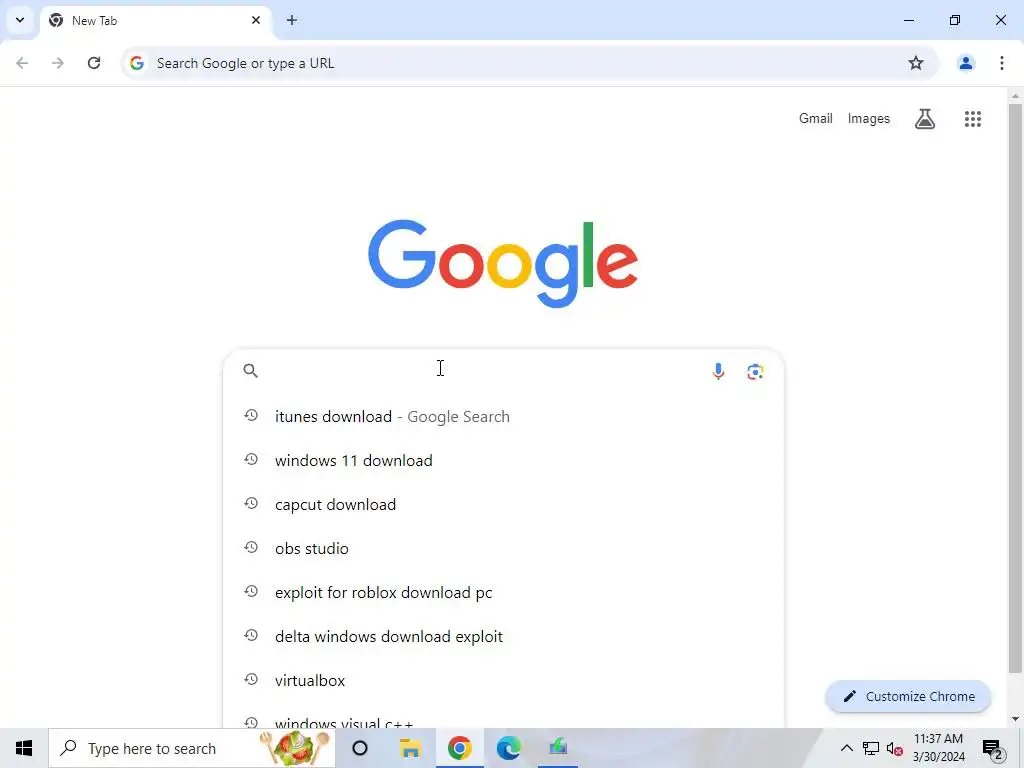Click the Google G icon in the address bar
The height and width of the screenshot is (768, 1024).
click(136, 63)
